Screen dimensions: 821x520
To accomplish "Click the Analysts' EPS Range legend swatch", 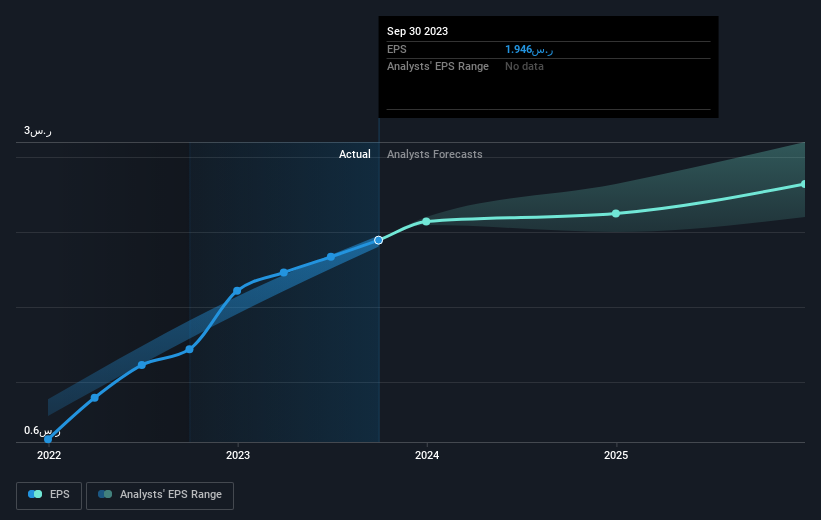I will 105,494.
